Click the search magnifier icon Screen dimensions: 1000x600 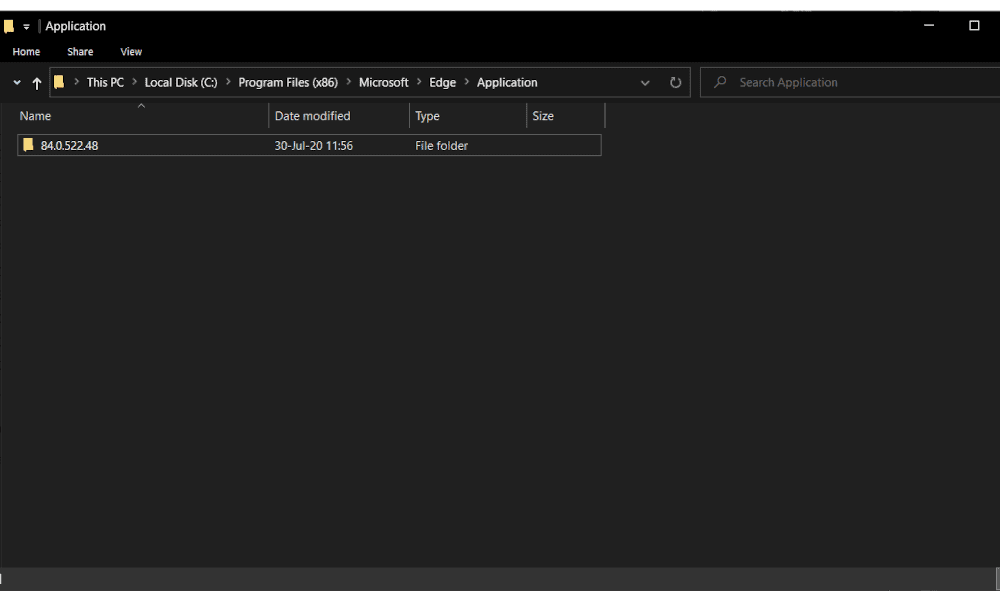(718, 82)
